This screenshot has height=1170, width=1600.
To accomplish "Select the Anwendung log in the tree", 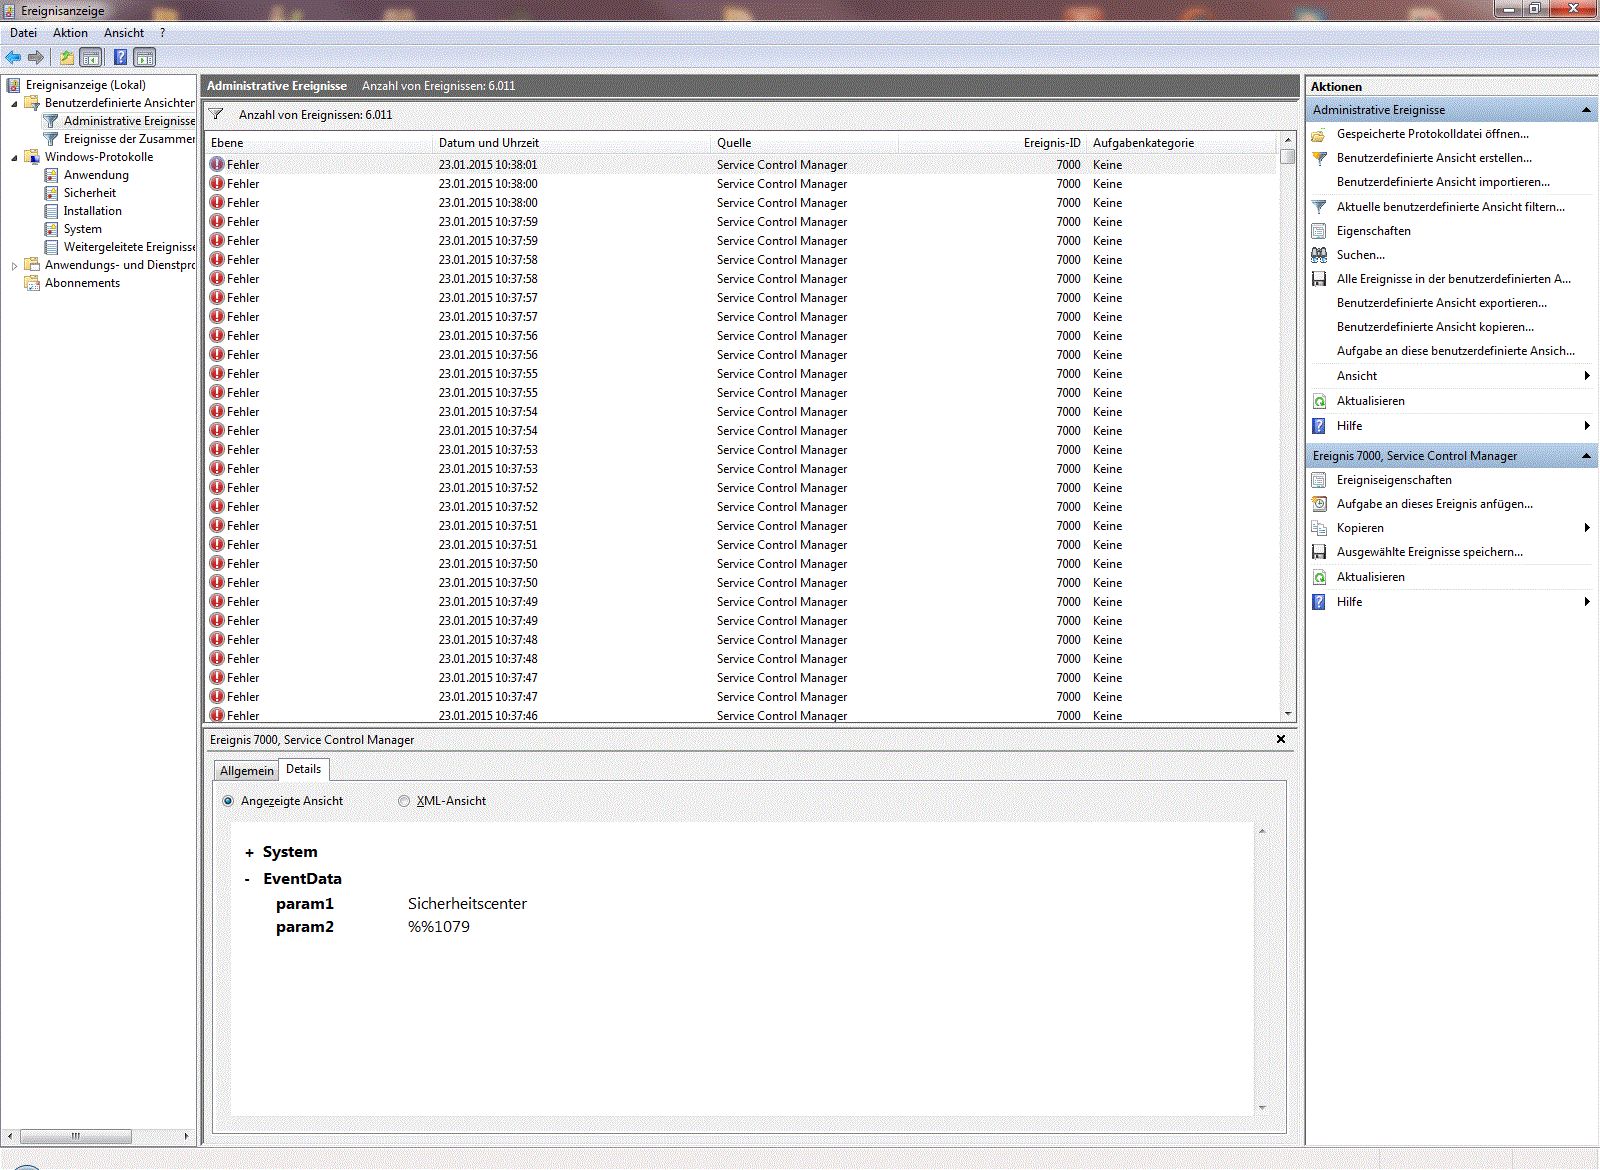I will coord(96,175).
